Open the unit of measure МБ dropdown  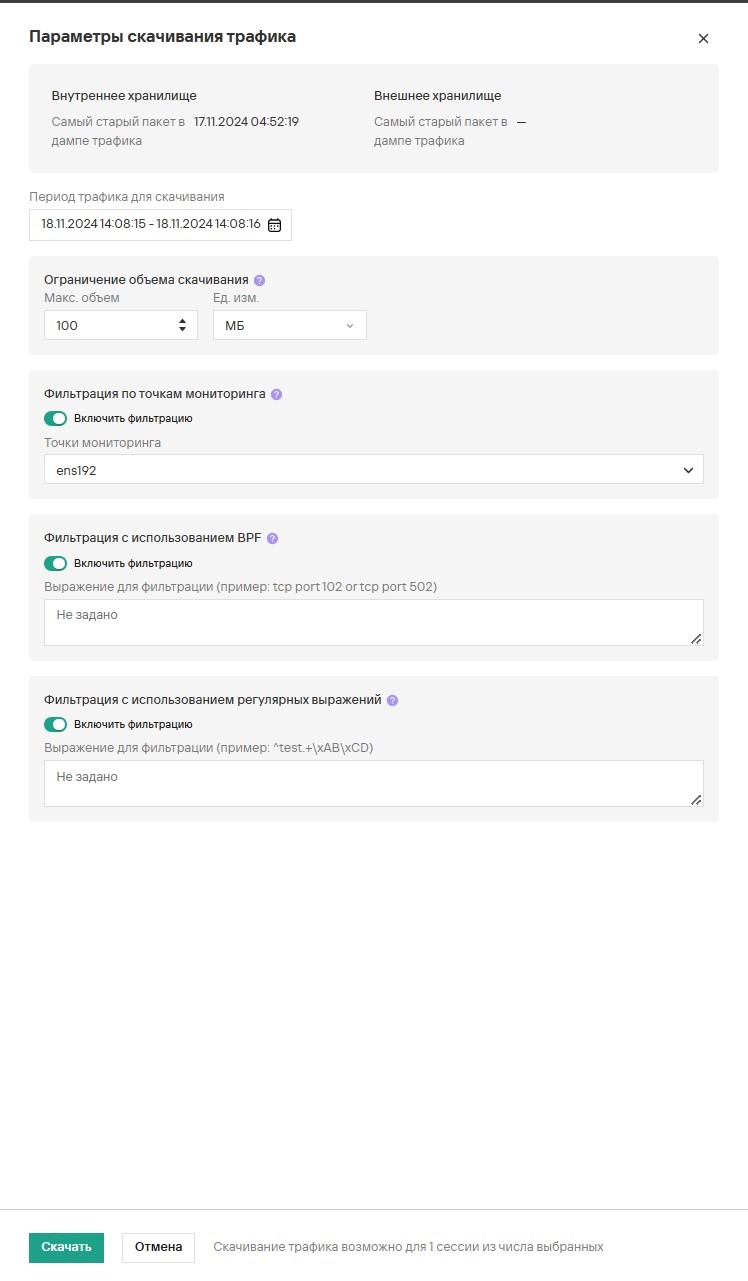tap(290, 325)
